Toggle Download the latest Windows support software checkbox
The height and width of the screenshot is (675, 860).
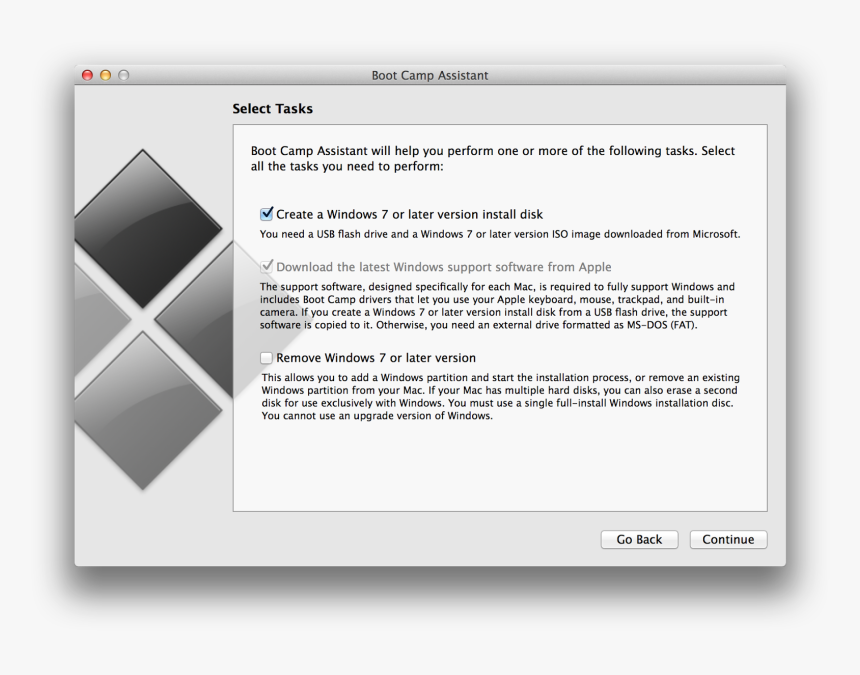[267, 266]
